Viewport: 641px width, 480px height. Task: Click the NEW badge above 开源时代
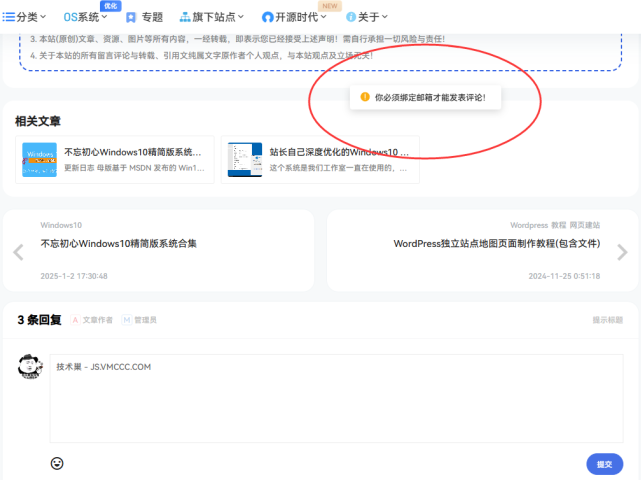[x=330, y=6]
